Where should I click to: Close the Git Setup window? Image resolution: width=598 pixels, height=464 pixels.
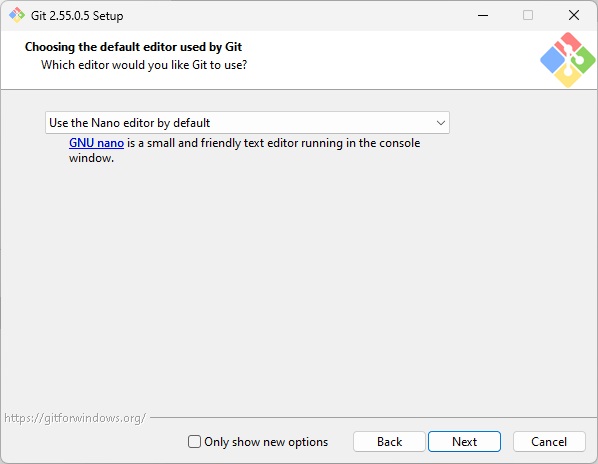pos(574,15)
